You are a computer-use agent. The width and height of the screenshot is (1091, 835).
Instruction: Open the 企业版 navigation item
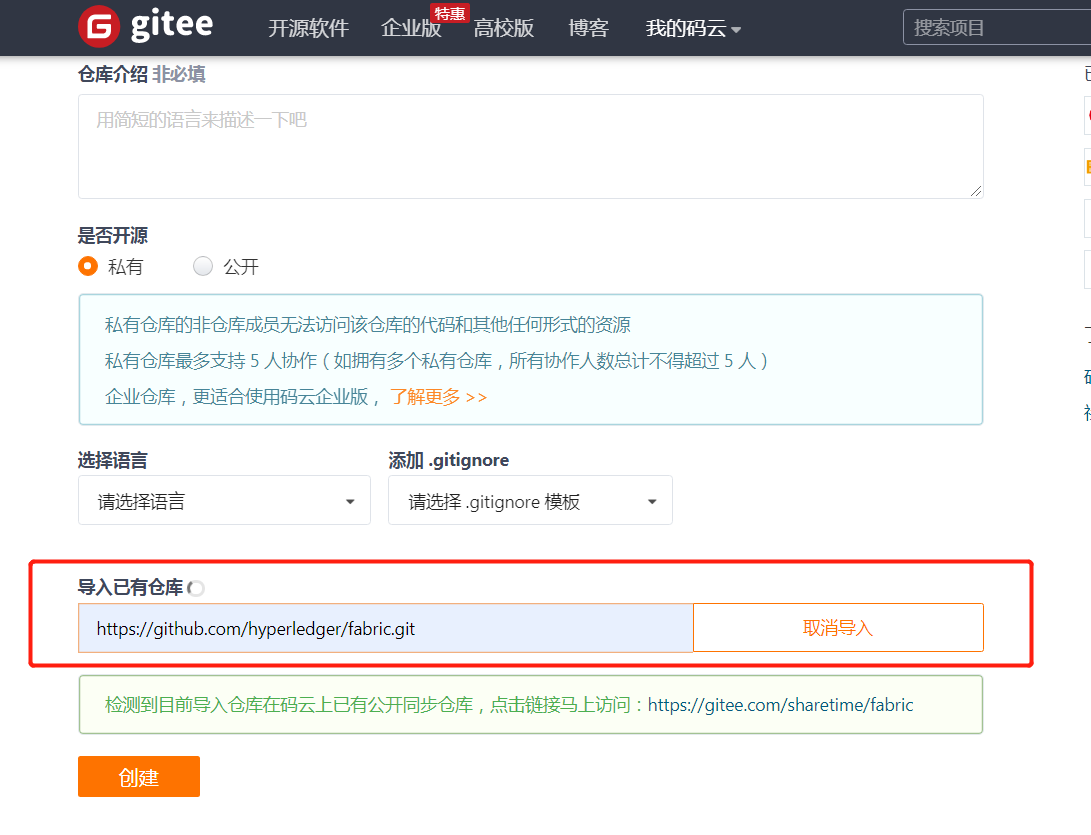[411, 28]
